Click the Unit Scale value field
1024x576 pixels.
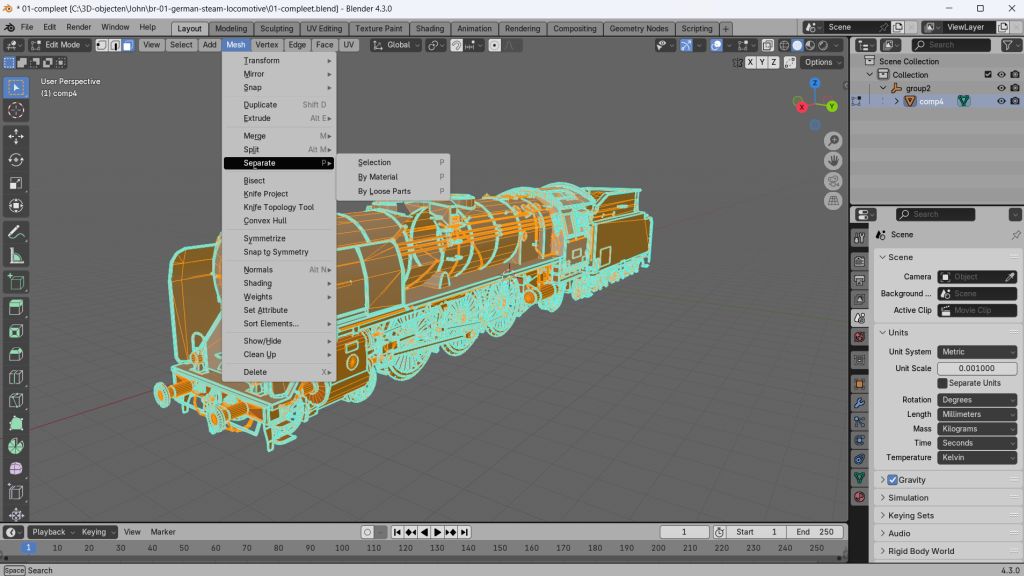[977, 368]
